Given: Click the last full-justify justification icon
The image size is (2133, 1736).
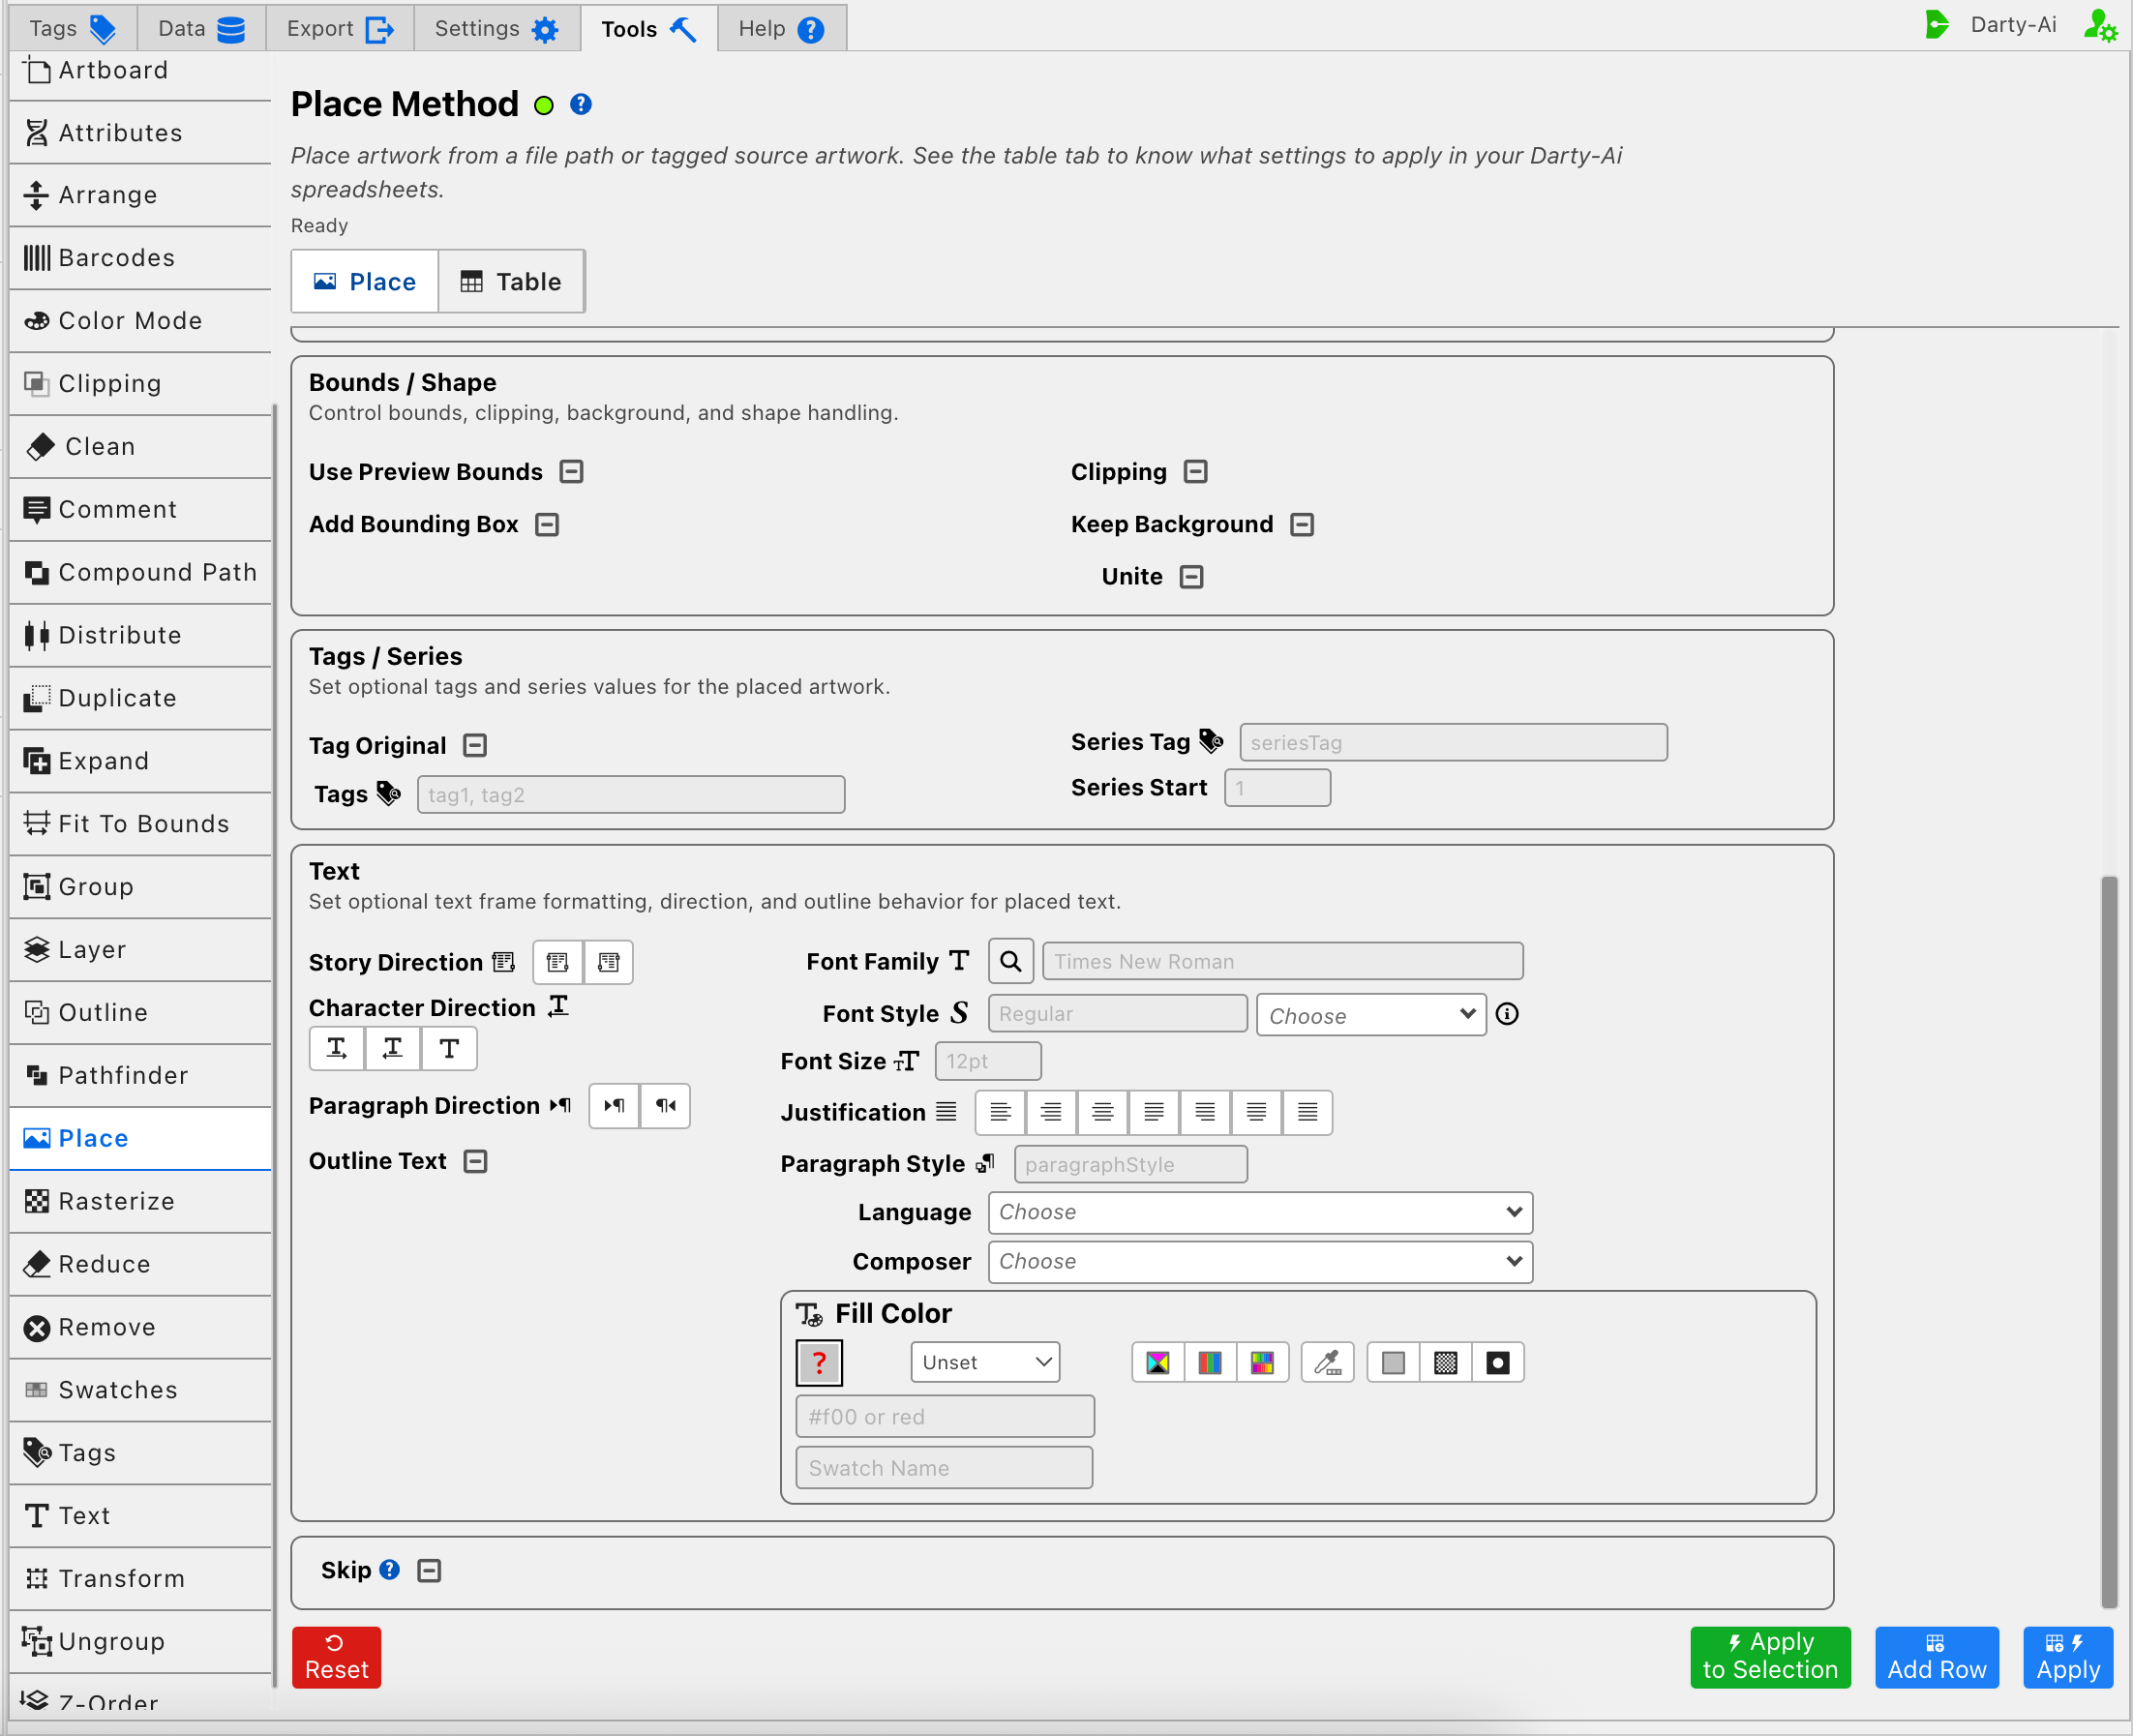Looking at the screenshot, I should pos(1307,1112).
